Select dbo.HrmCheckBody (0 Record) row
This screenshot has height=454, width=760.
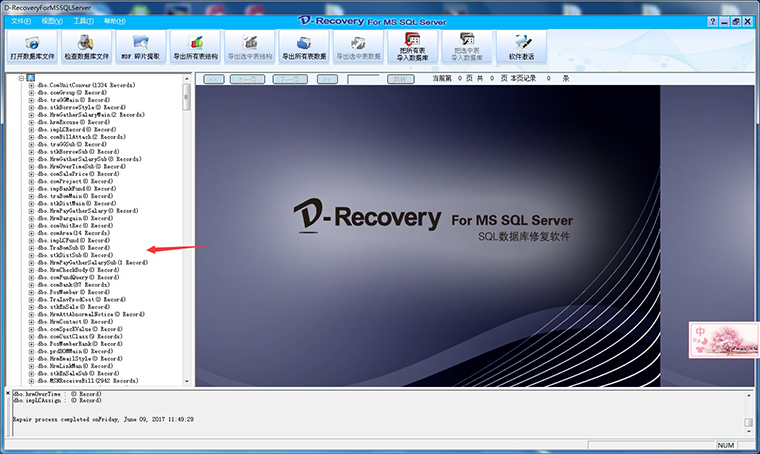78,270
